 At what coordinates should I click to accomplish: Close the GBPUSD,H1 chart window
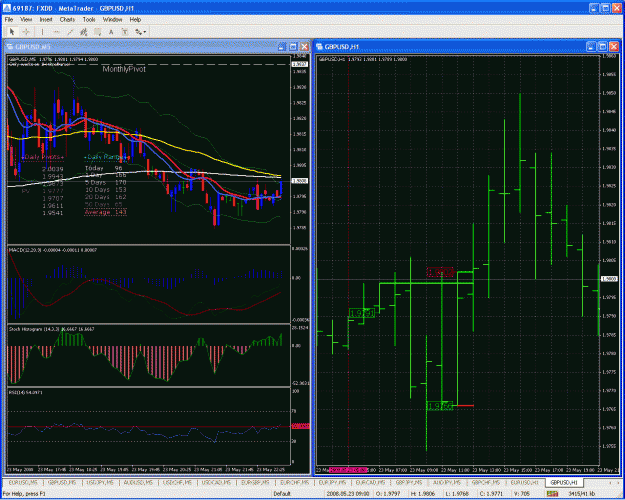coord(614,47)
